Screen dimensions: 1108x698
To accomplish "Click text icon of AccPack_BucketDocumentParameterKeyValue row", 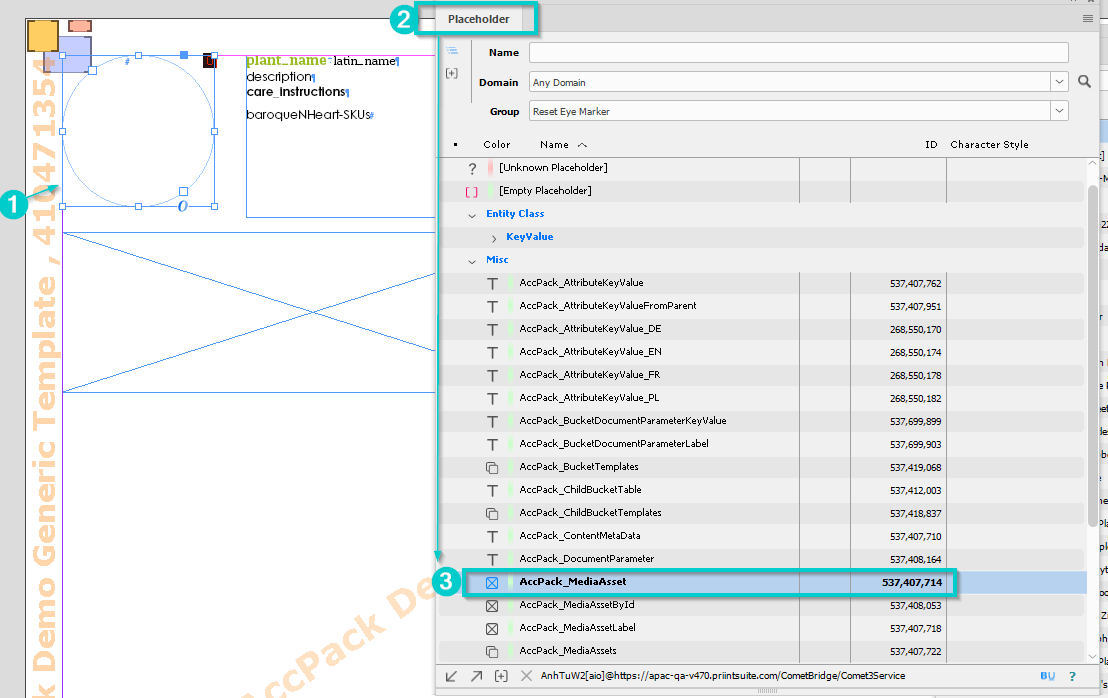I will click(x=493, y=421).
